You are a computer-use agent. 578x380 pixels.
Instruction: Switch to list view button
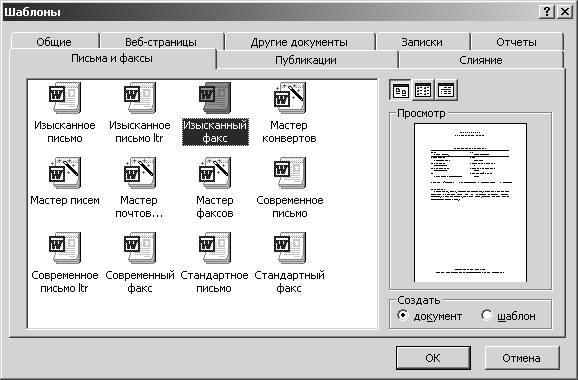click(x=423, y=90)
